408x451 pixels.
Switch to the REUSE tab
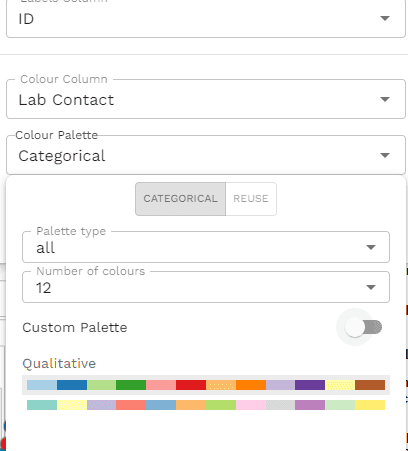[x=251, y=199]
